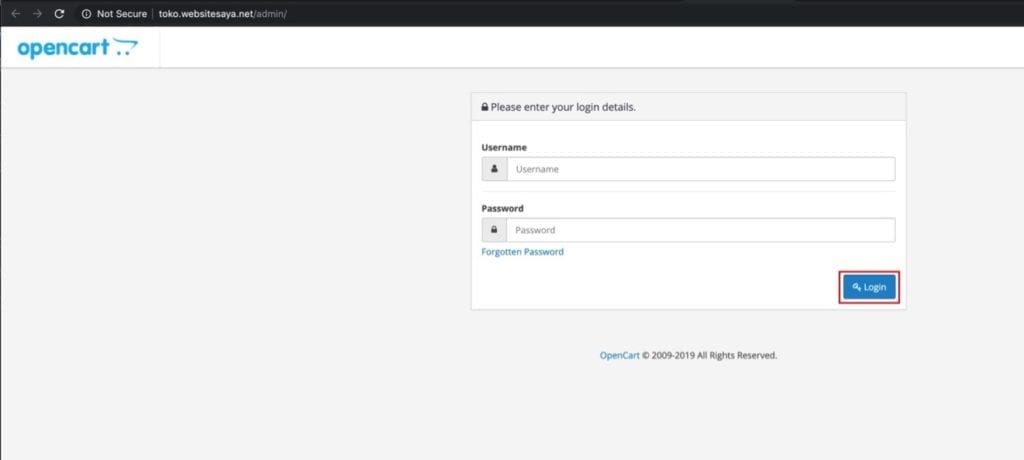Click the lock icon beside the Password field
The image size is (1024, 460).
pyautogui.click(x=494, y=230)
